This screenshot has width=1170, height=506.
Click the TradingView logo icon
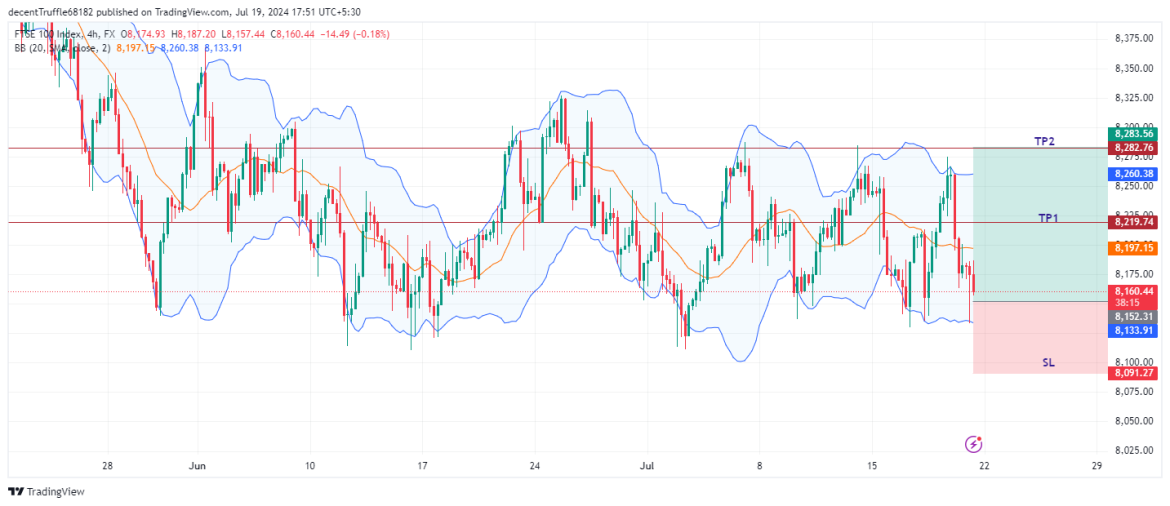tap(16, 492)
